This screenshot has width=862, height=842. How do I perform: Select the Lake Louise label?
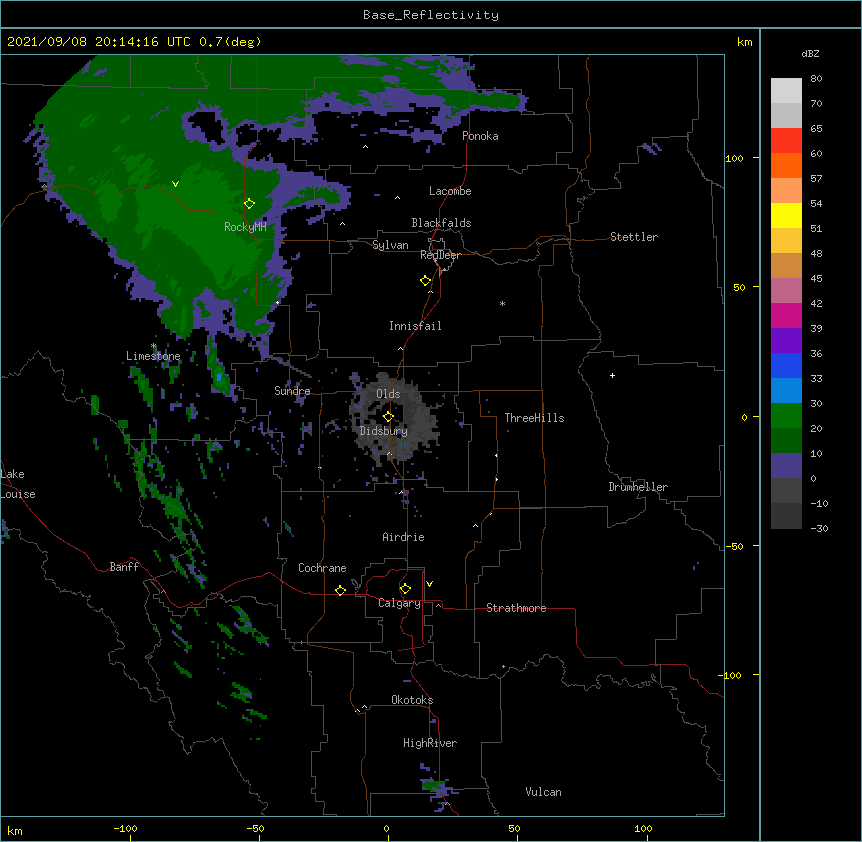pyautogui.click(x=18, y=484)
